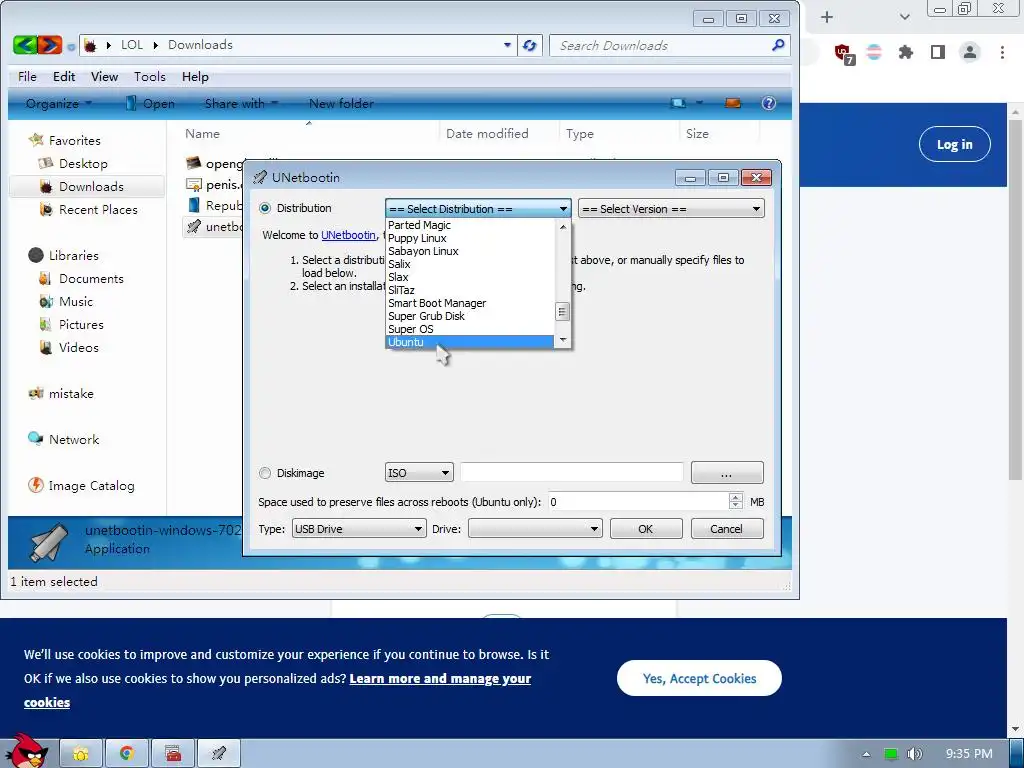The image size is (1024, 768).
Task: Open the Tools menu in Explorer
Action: pos(150,76)
